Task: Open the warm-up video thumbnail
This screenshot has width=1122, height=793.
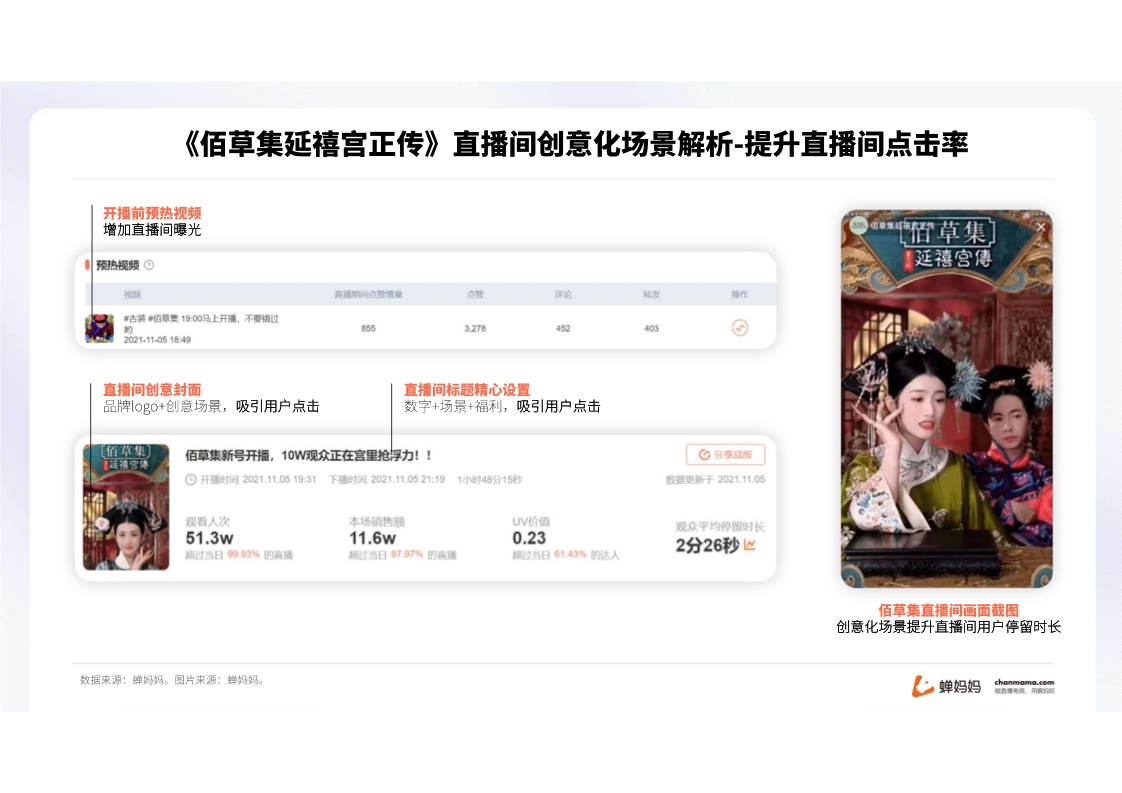Action: (x=99, y=329)
